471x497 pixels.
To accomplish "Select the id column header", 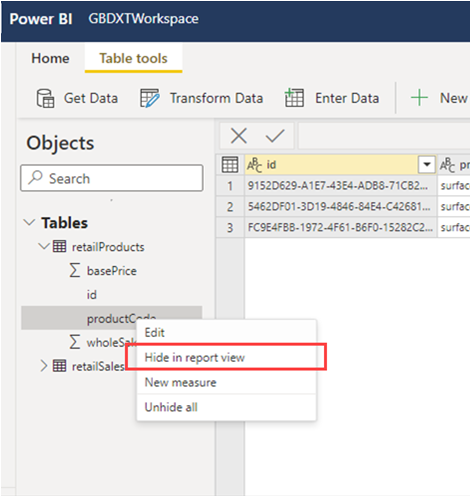I will (340, 164).
